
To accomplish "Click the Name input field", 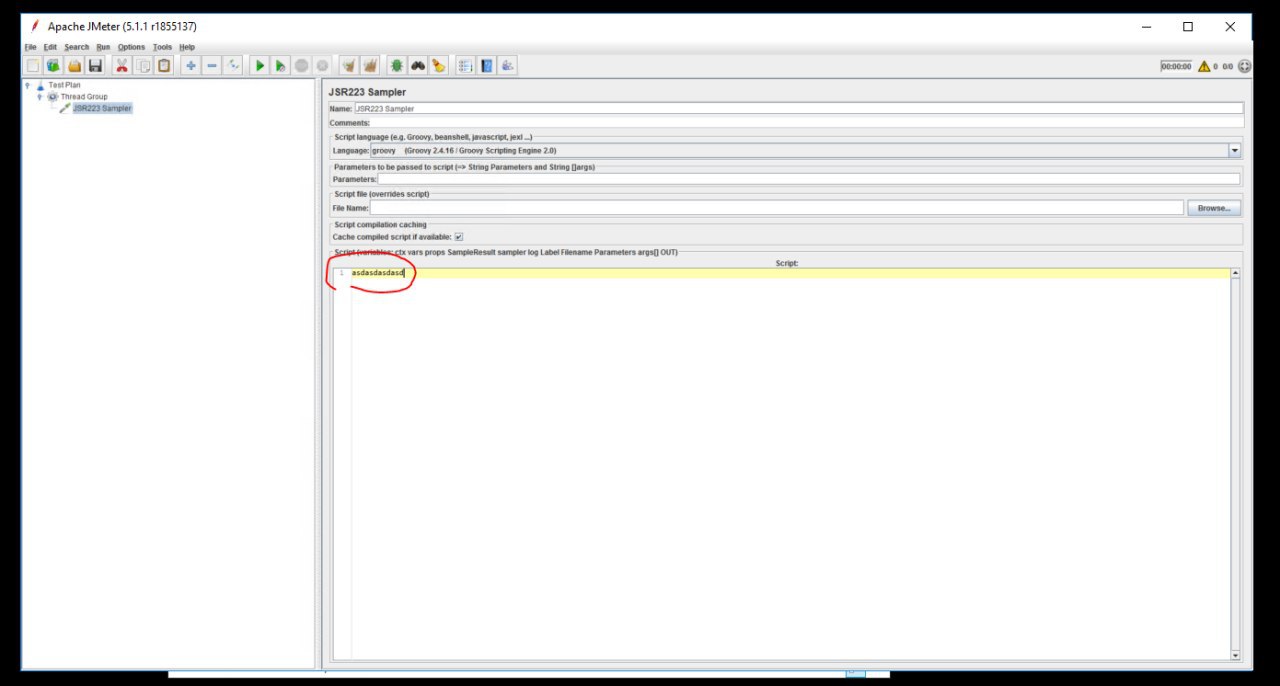I will tap(799, 108).
